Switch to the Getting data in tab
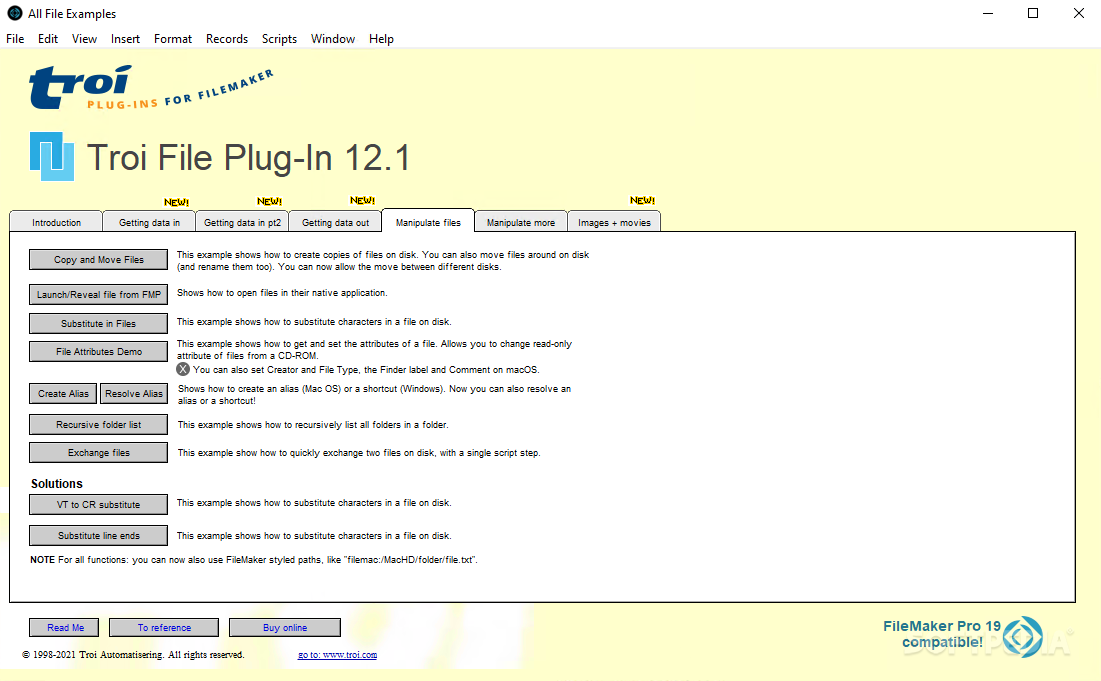 (x=150, y=222)
